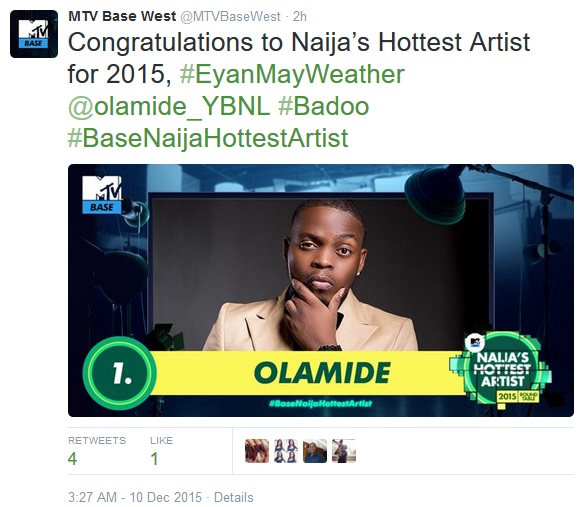Open #BaseNaijaHottestArtist hashtag in tweet text
This screenshot has height=507, width=577.
pyautogui.click(x=208, y=139)
